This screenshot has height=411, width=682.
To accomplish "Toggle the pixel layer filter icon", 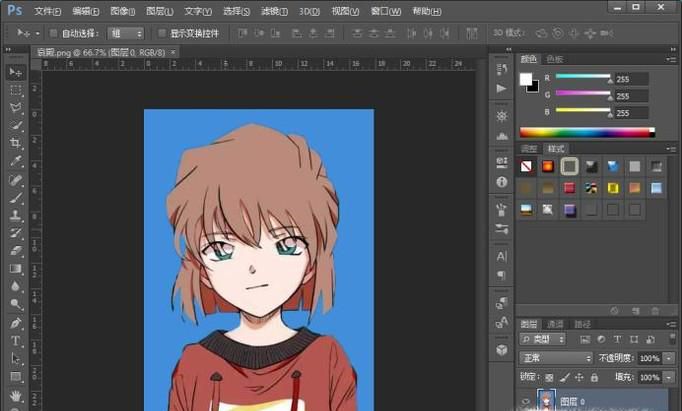I will (585, 340).
